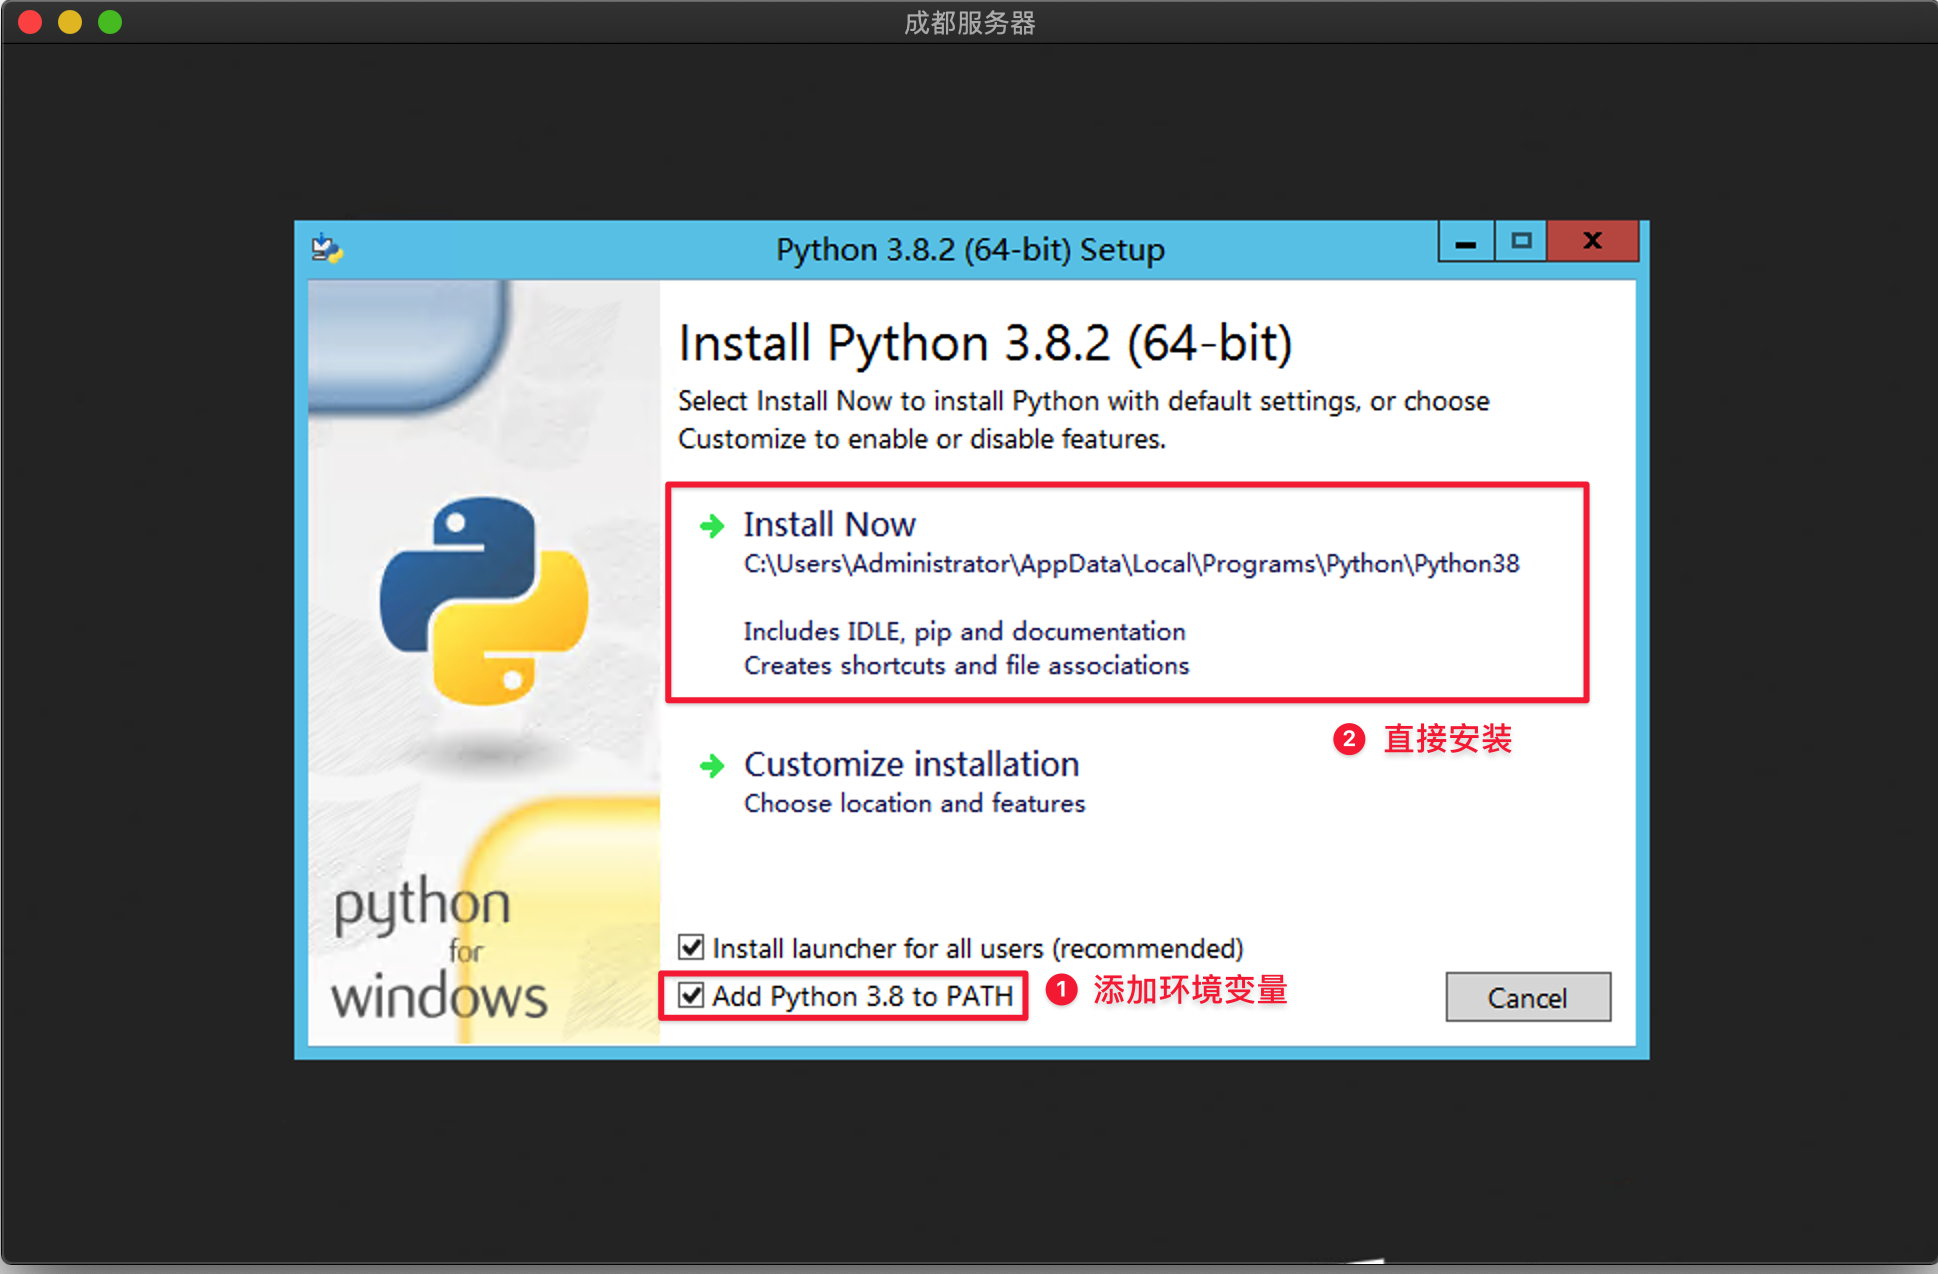1938x1274 pixels.
Task: Click the green macOS zoom button
Action: point(110,22)
